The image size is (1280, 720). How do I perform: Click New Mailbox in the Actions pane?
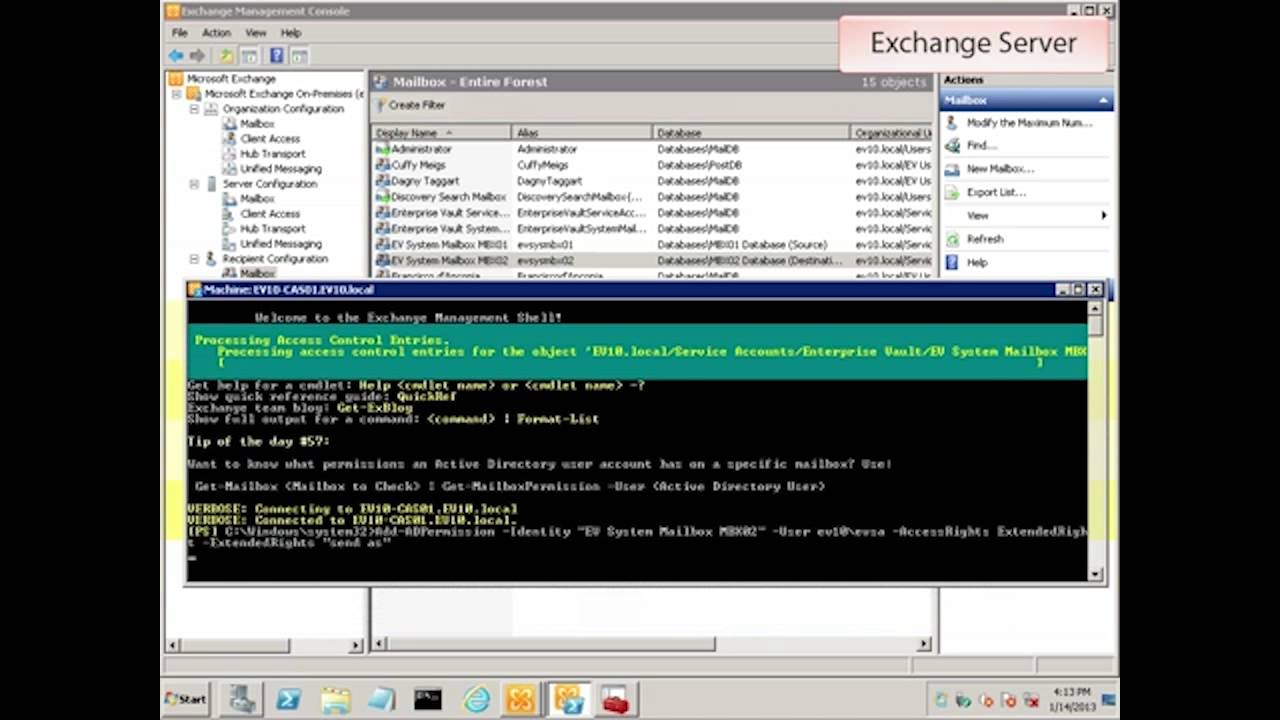1000,169
